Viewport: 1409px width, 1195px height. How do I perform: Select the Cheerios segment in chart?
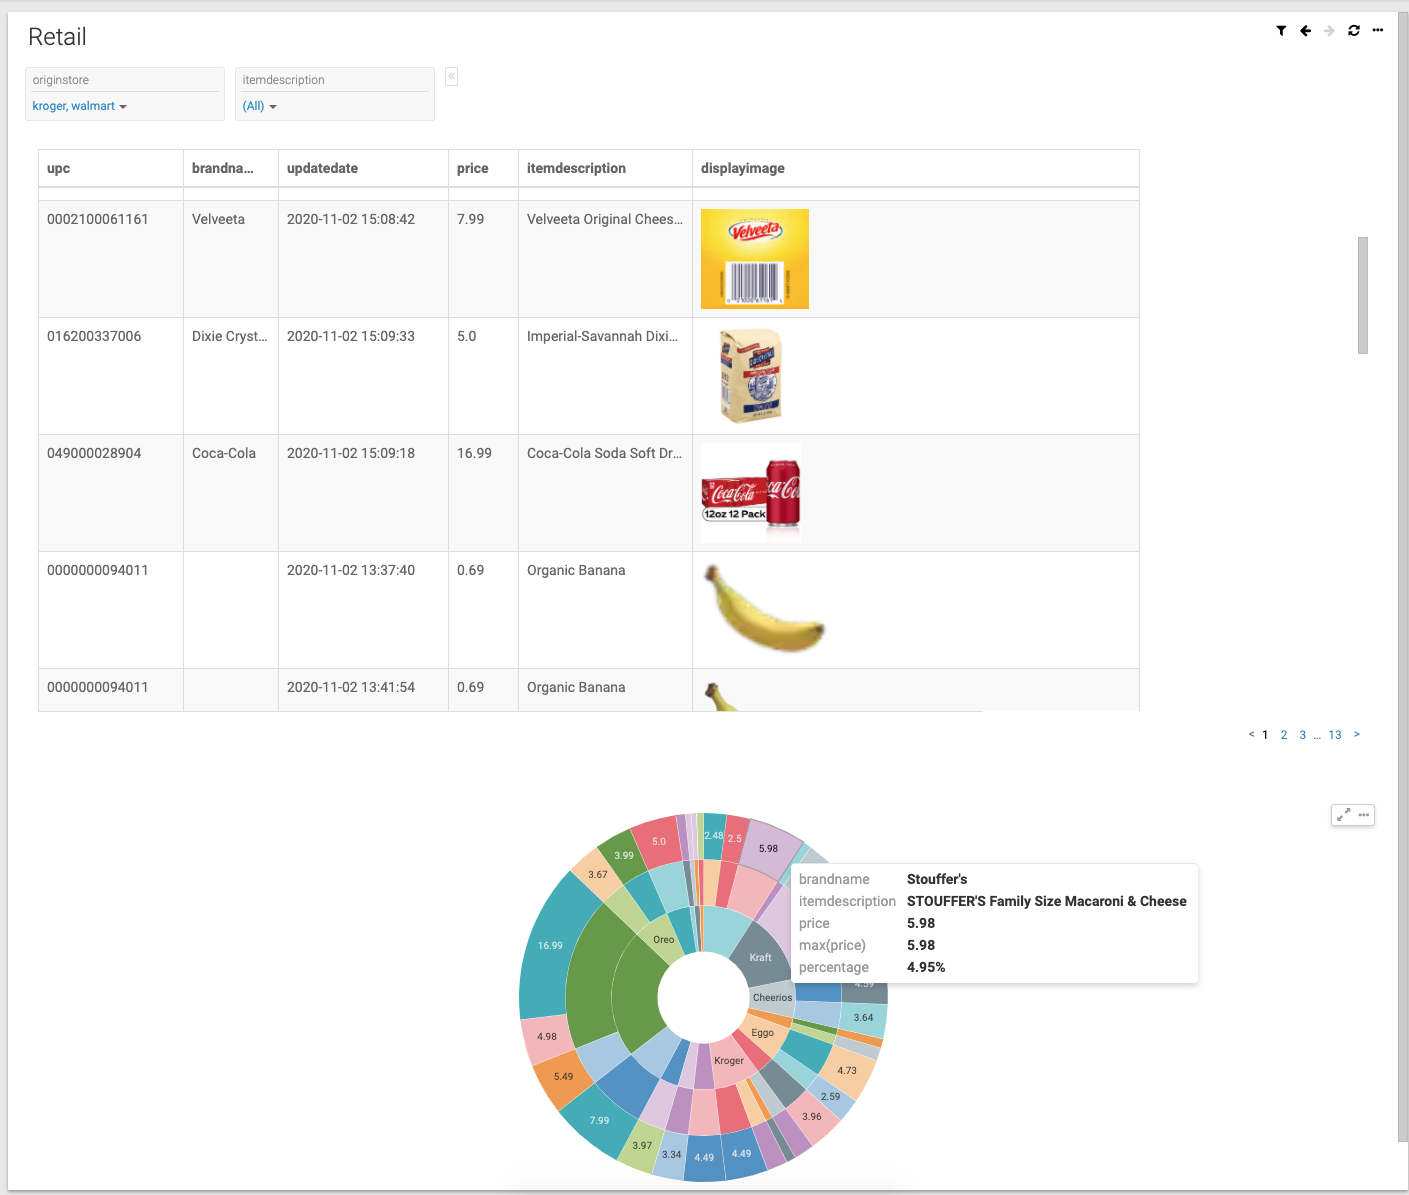click(x=772, y=997)
